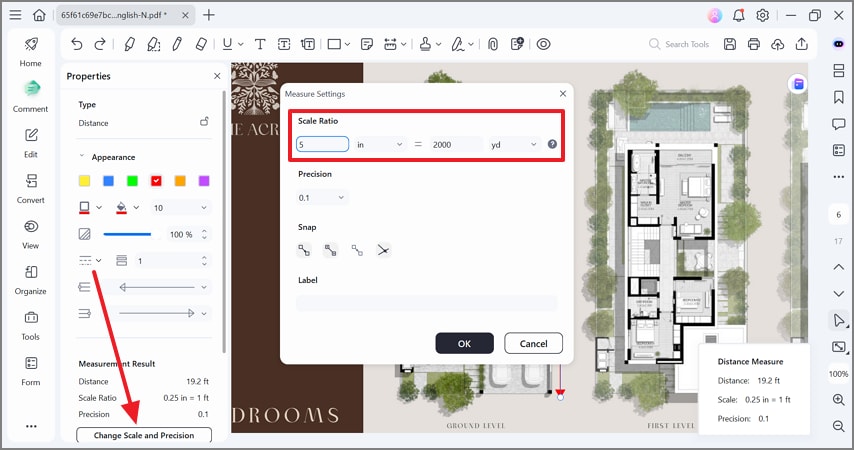Viewport: 854px width, 450px height.
Task: Select the Eraser tool
Action: pos(201,44)
